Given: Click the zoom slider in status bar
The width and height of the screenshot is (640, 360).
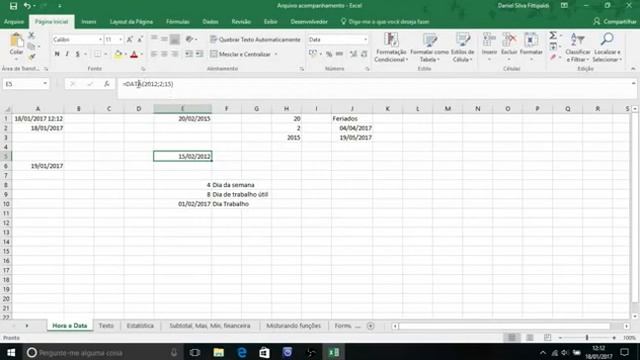Looking at the screenshot, I should coord(587,338).
